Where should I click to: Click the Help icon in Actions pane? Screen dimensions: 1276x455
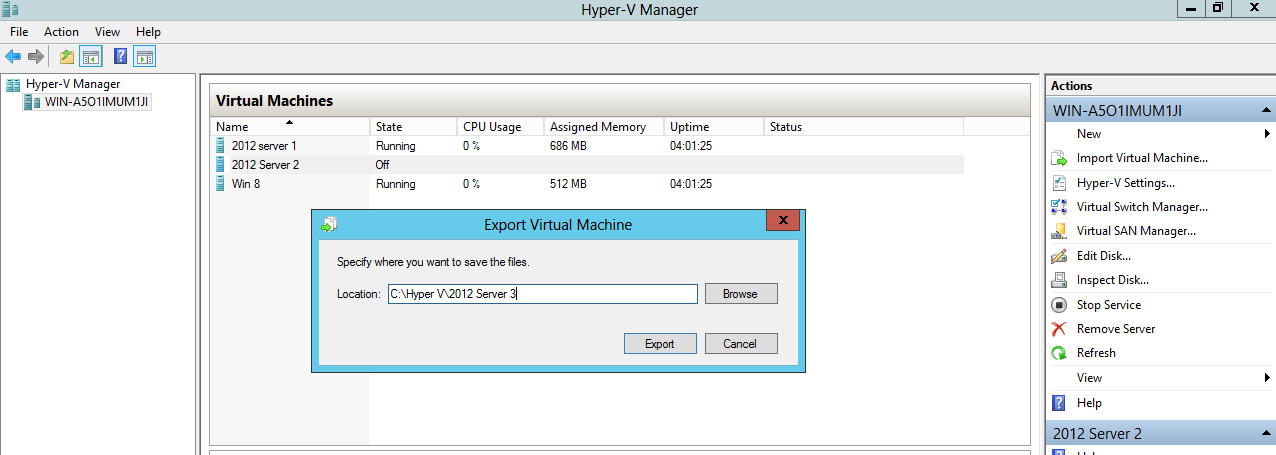click(x=1059, y=403)
